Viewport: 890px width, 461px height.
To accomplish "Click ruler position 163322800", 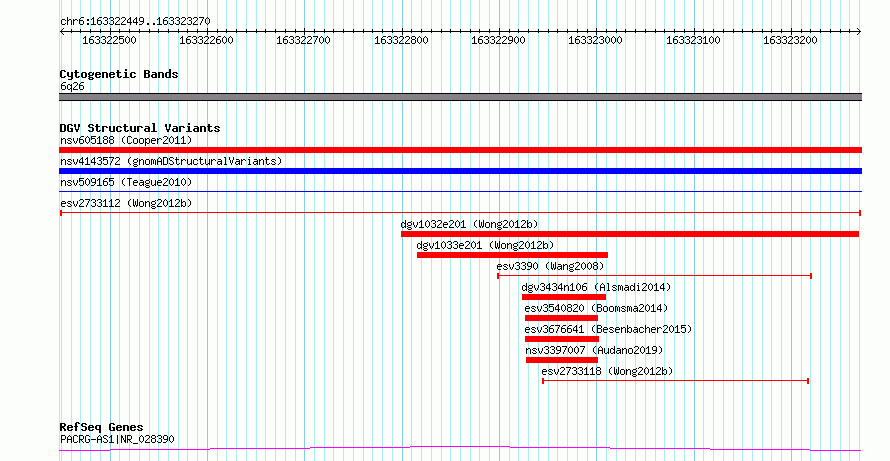I will pos(402,40).
